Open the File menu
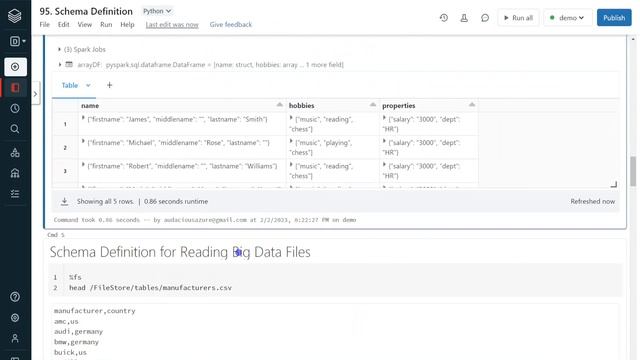This screenshot has width=640, height=360. pos(44,24)
